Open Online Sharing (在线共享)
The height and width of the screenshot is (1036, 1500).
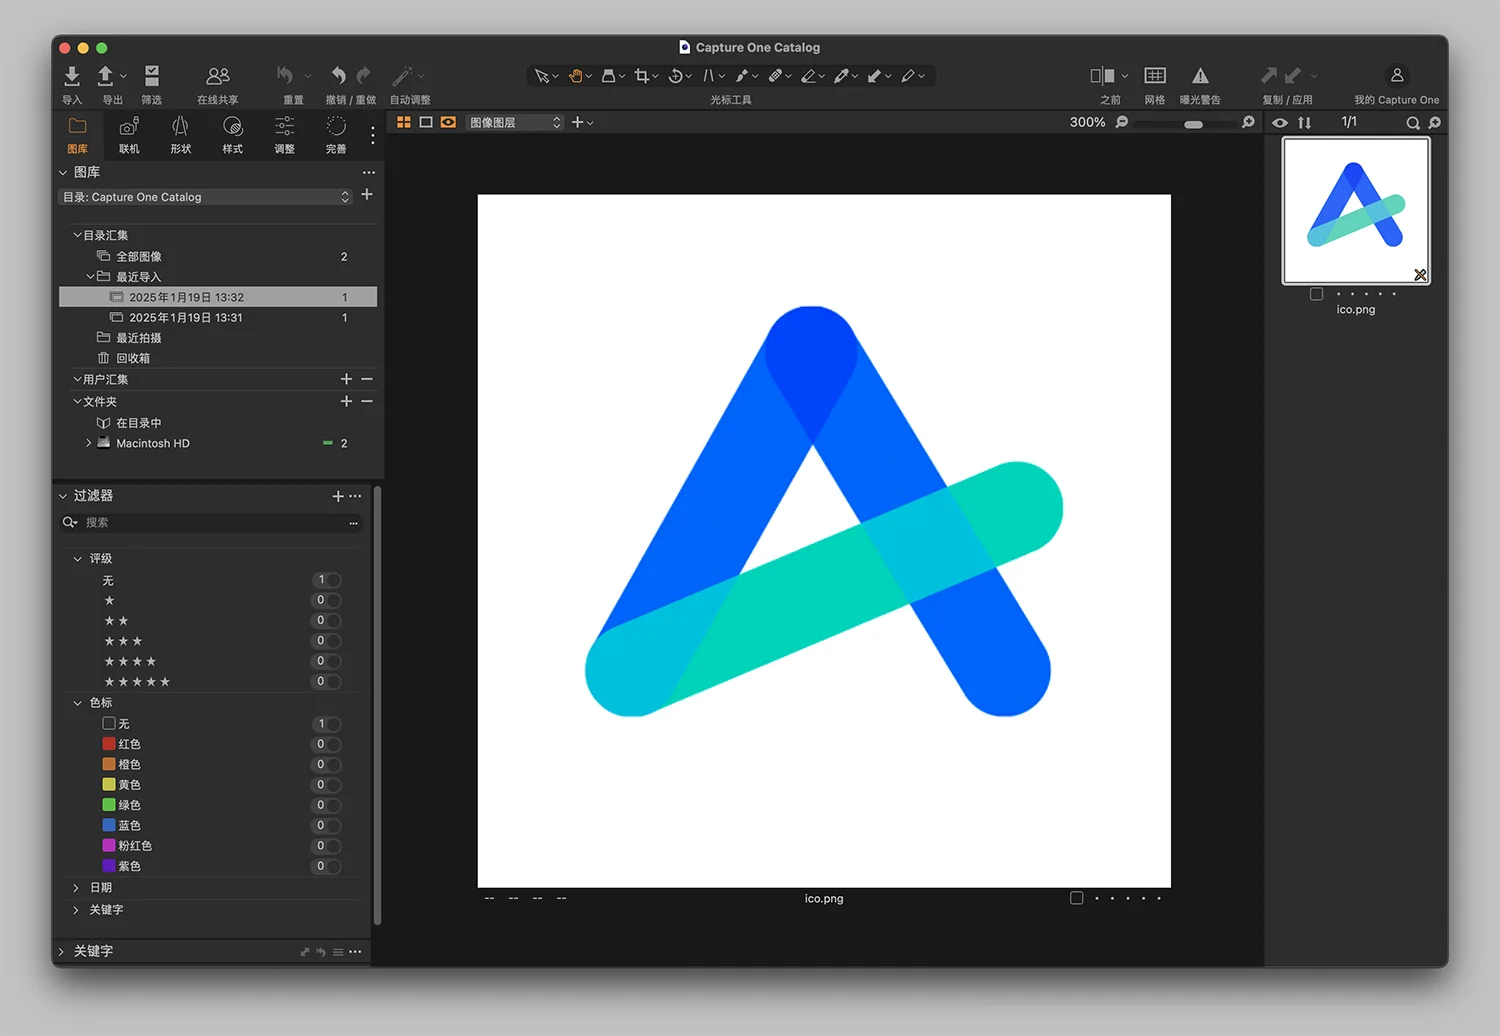click(218, 76)
